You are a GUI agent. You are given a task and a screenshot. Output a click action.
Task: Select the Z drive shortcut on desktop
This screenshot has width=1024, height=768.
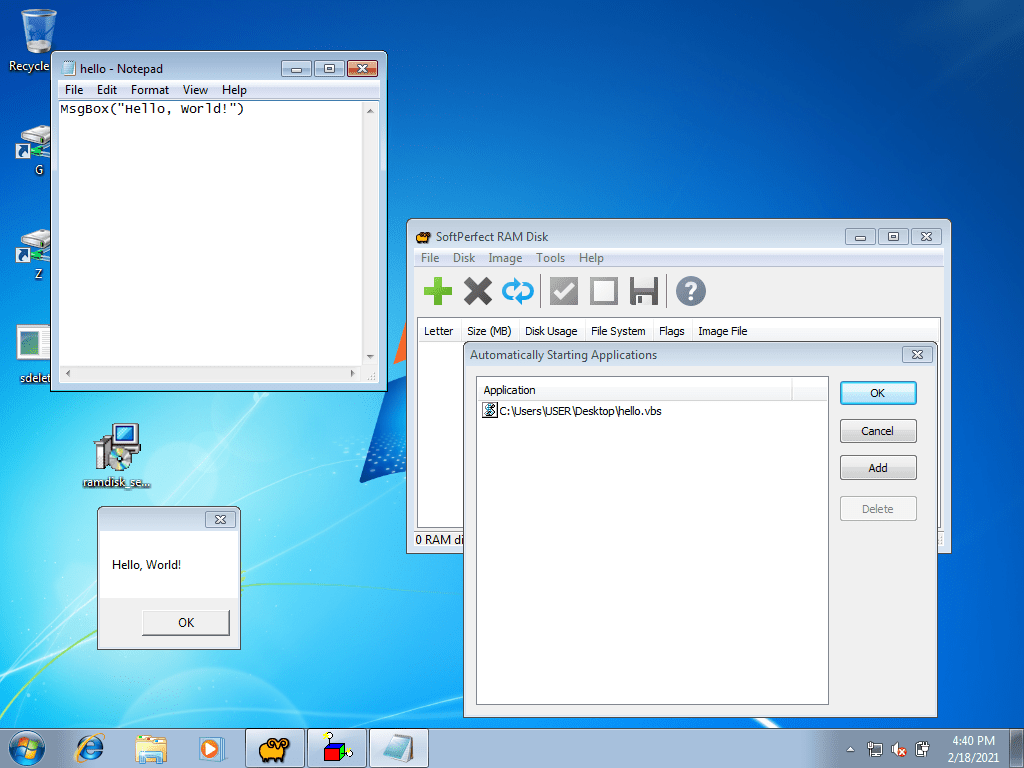(34, 255)
